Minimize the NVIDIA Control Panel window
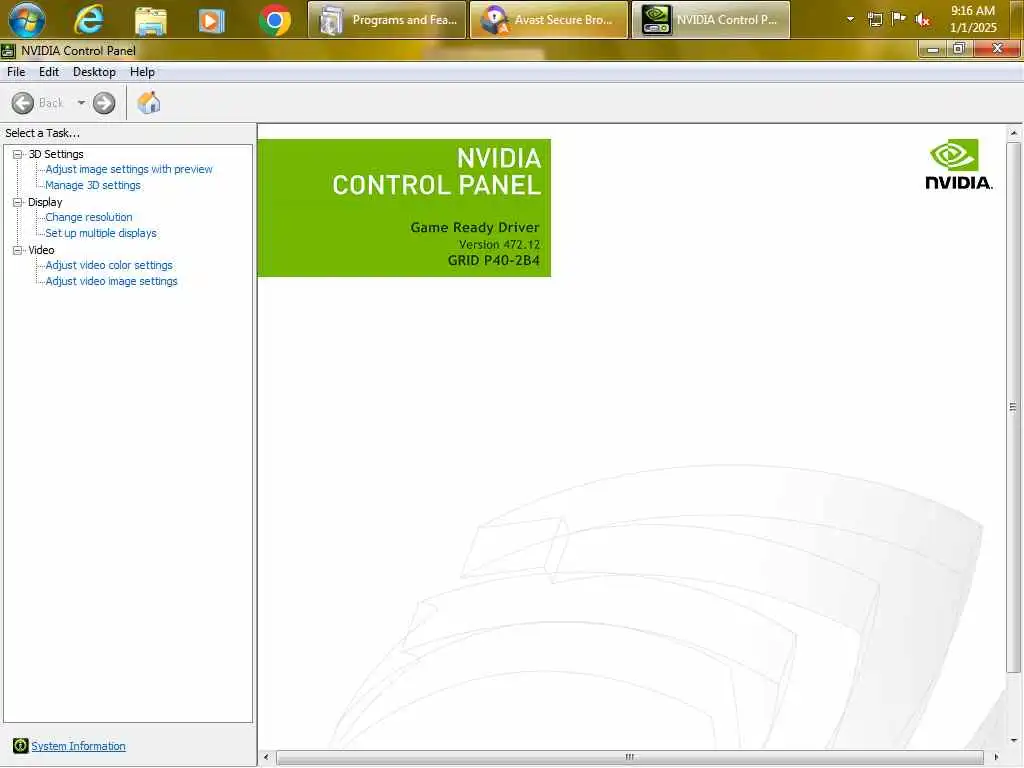The image size is (1024, 768). [x=933, y=49]
